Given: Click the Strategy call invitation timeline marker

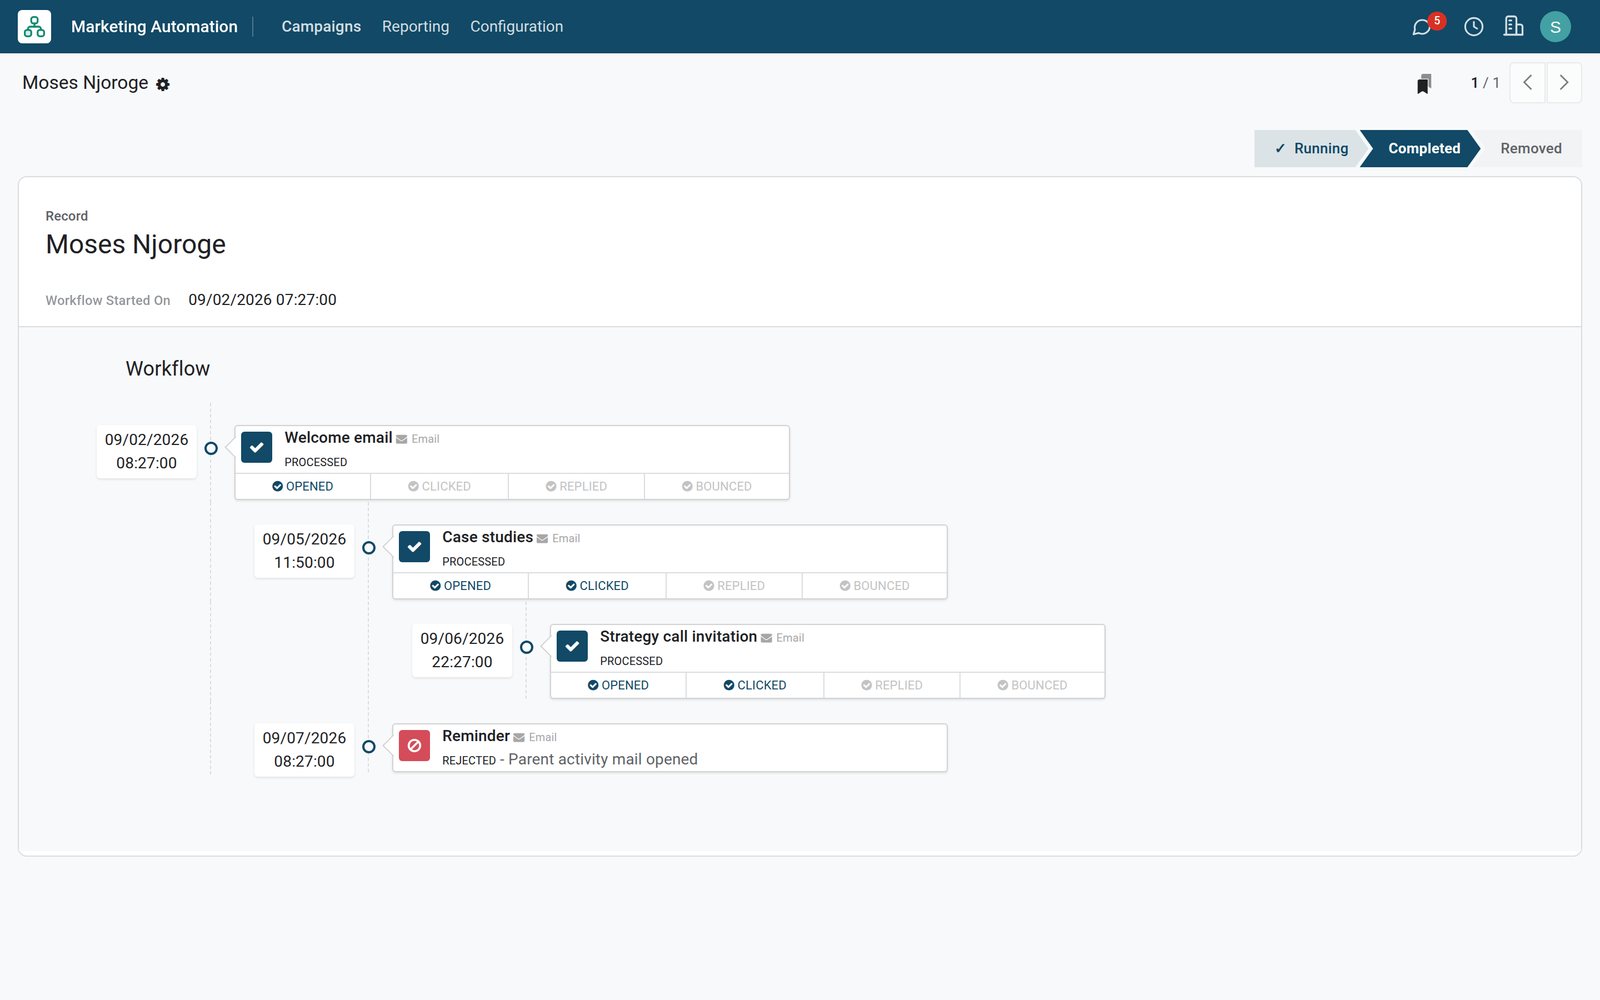Looking at the screenshot, I should 527,647.
